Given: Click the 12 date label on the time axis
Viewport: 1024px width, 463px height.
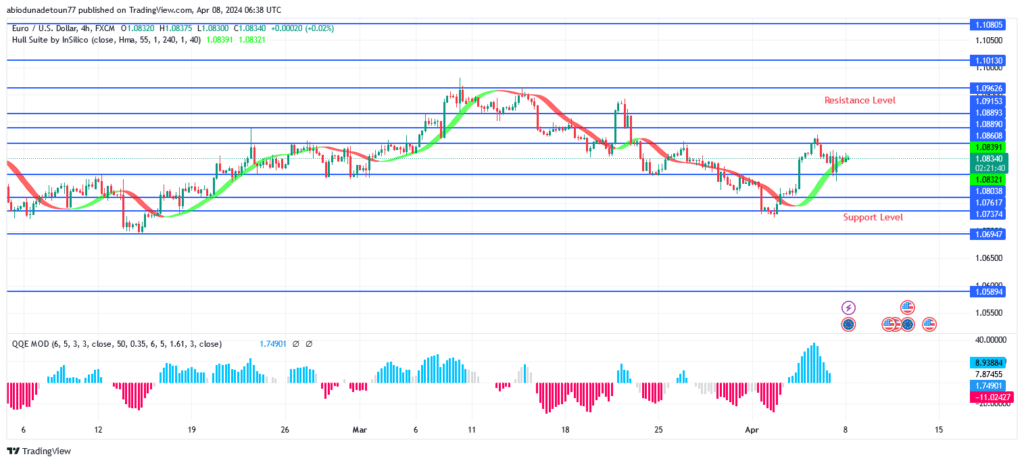Looking at the screenshot, I should (98, 430).
